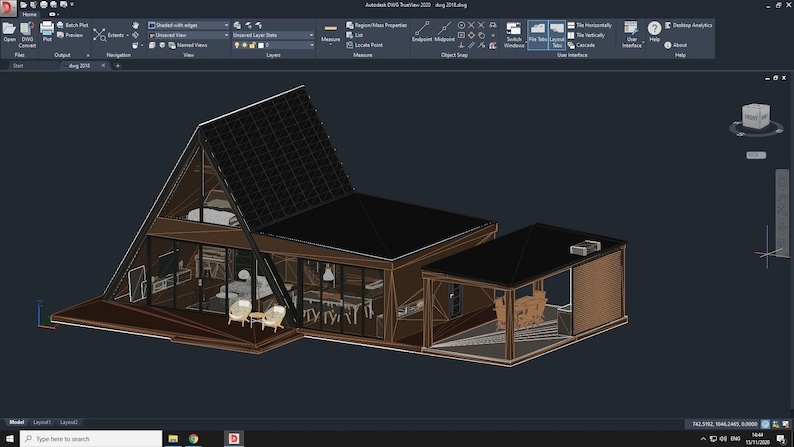Toggle Center object snap circle icon
This screenshot has height=447, width=794.
point(461,25)
